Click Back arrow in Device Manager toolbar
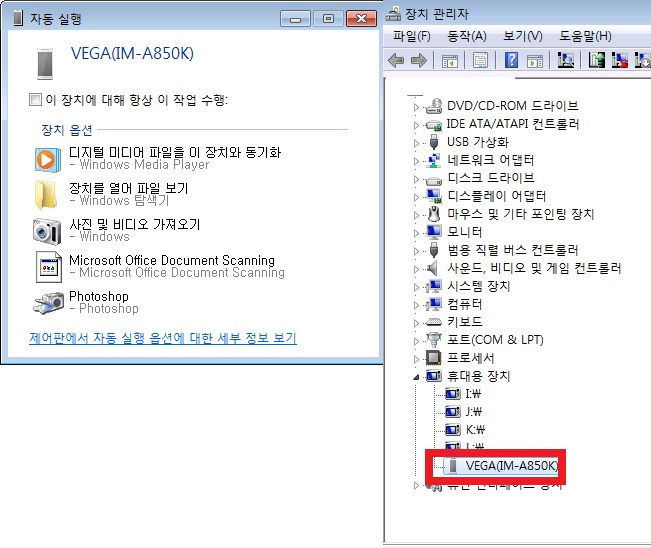The width and height of the screenshot is (651, 548). pyautogui.click(x=396, y=61)
